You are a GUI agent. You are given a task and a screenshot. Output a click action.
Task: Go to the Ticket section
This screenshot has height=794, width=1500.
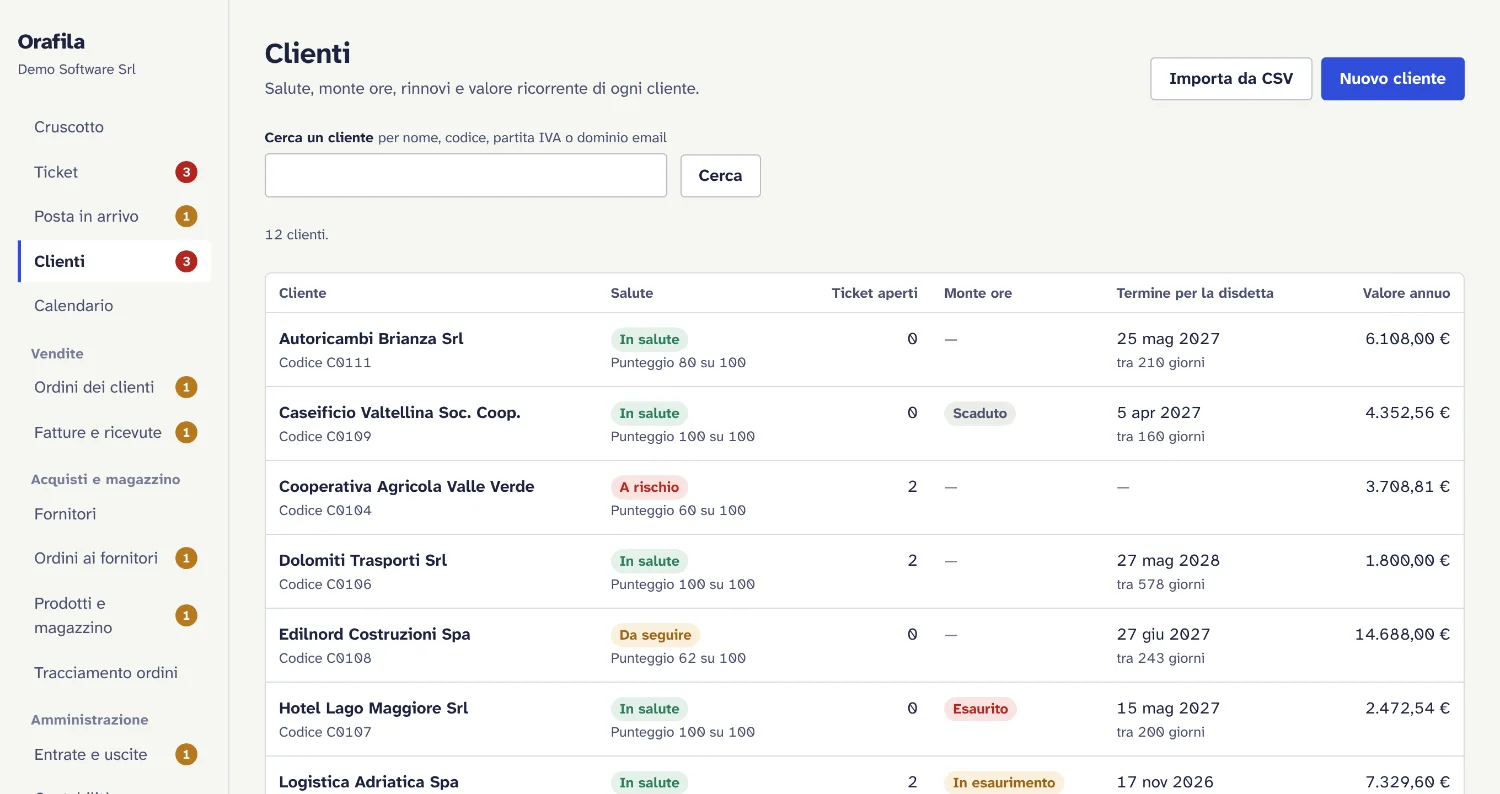point(114,172)
